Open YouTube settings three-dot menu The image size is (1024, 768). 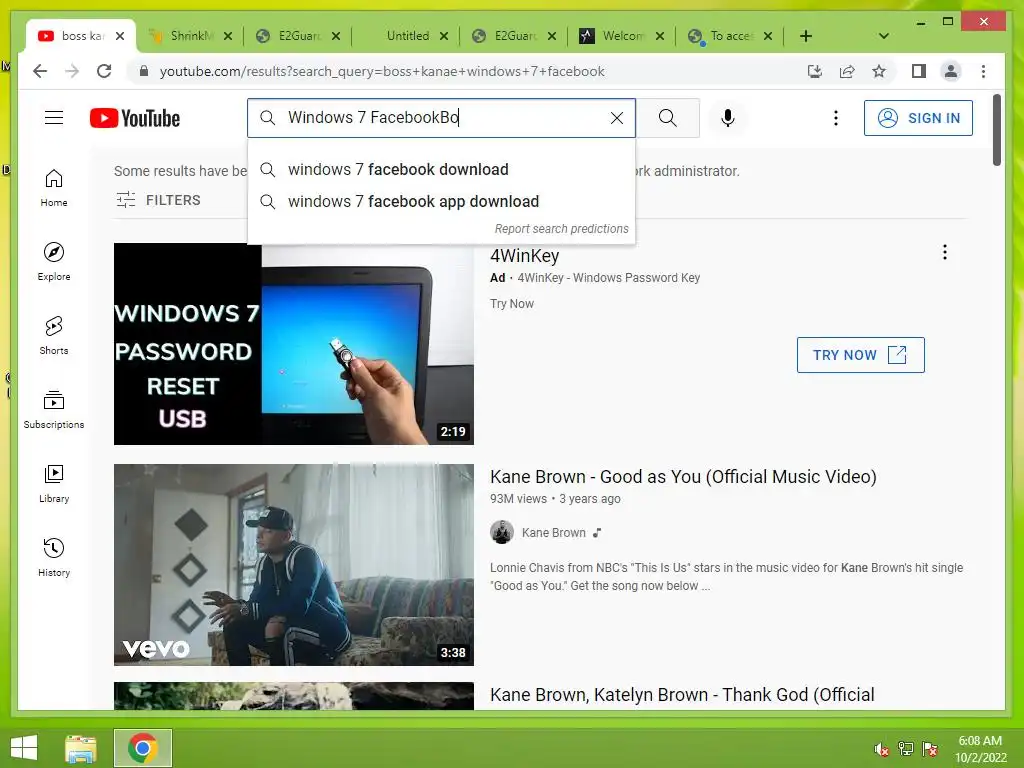click(835, 118)
